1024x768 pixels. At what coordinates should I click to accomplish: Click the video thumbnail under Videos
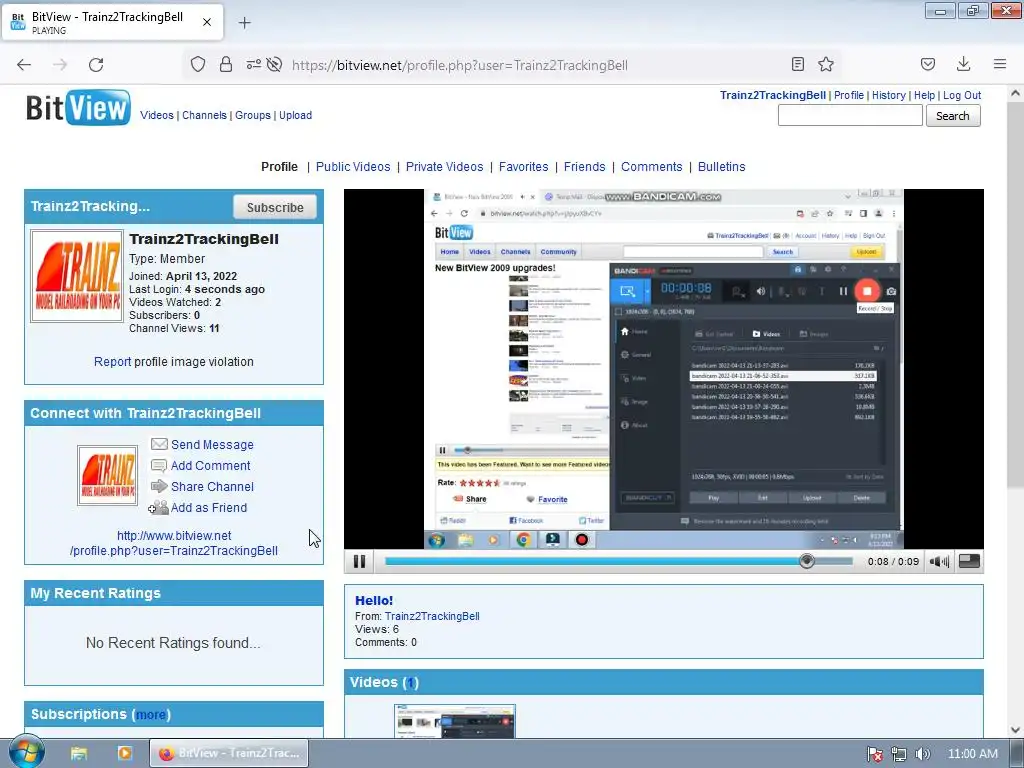click(x=455, y=721)
